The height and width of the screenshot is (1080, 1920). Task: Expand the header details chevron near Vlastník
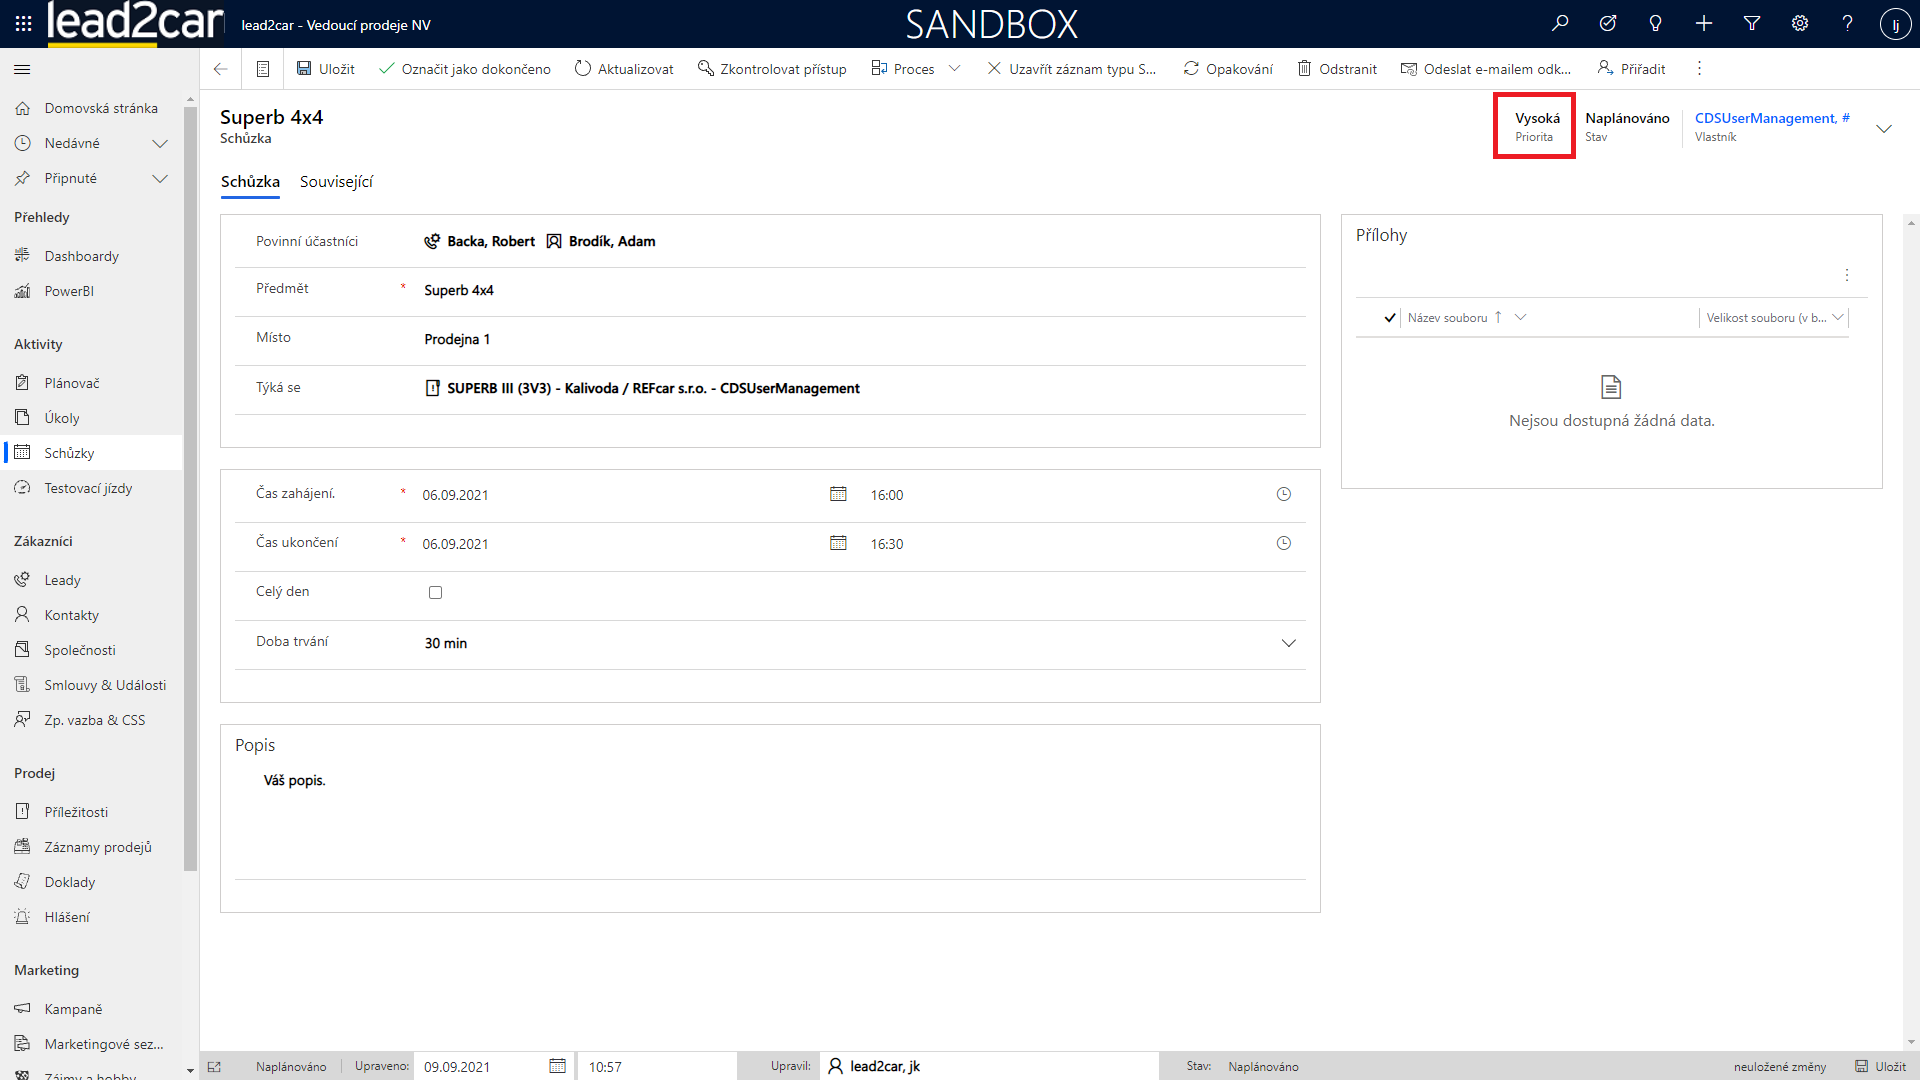1884,128
